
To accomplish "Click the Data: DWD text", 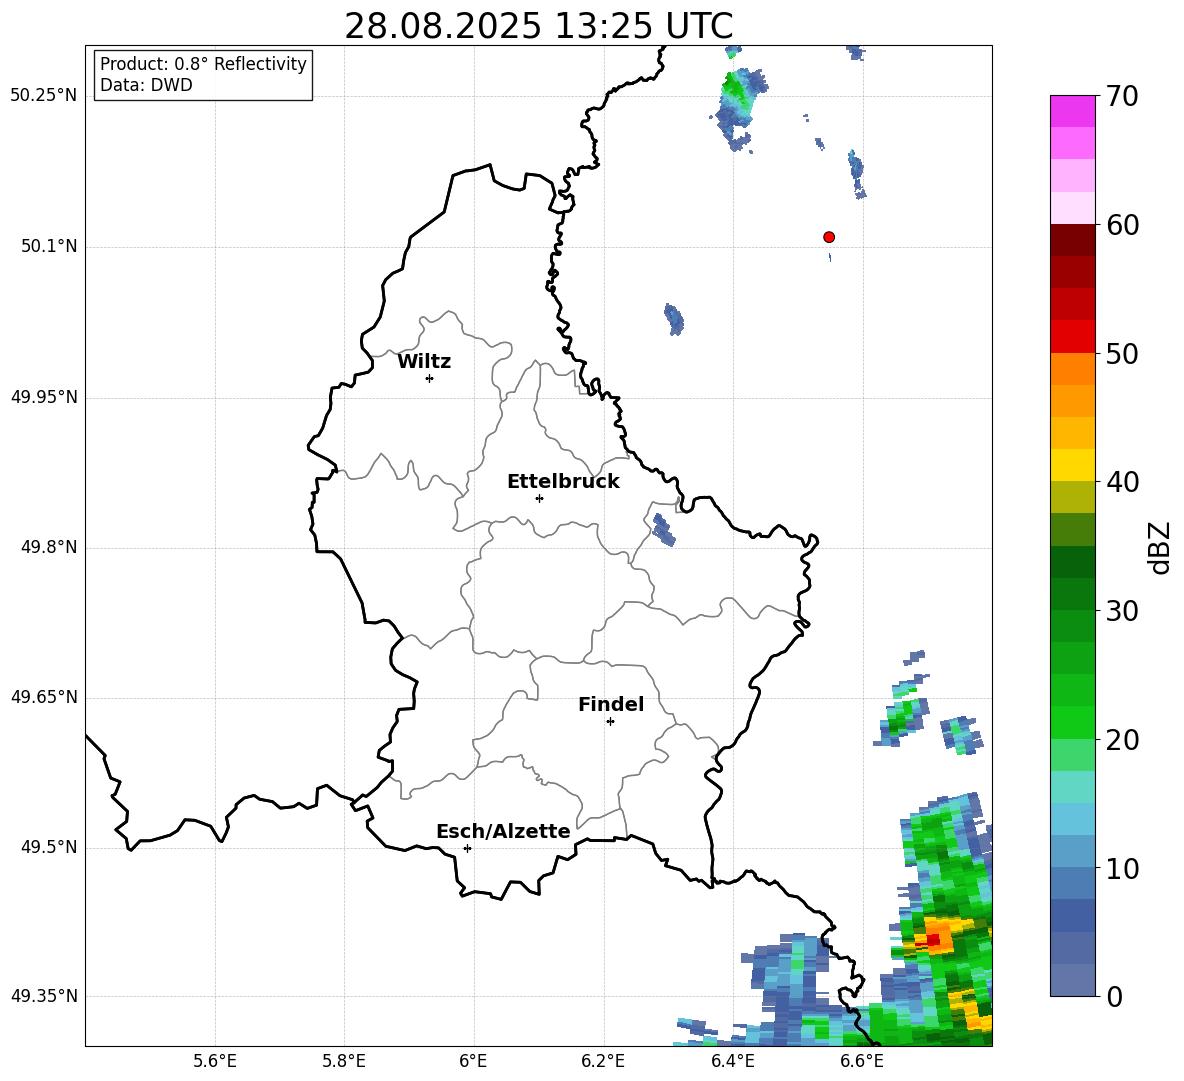I will [x=146, y=85].
